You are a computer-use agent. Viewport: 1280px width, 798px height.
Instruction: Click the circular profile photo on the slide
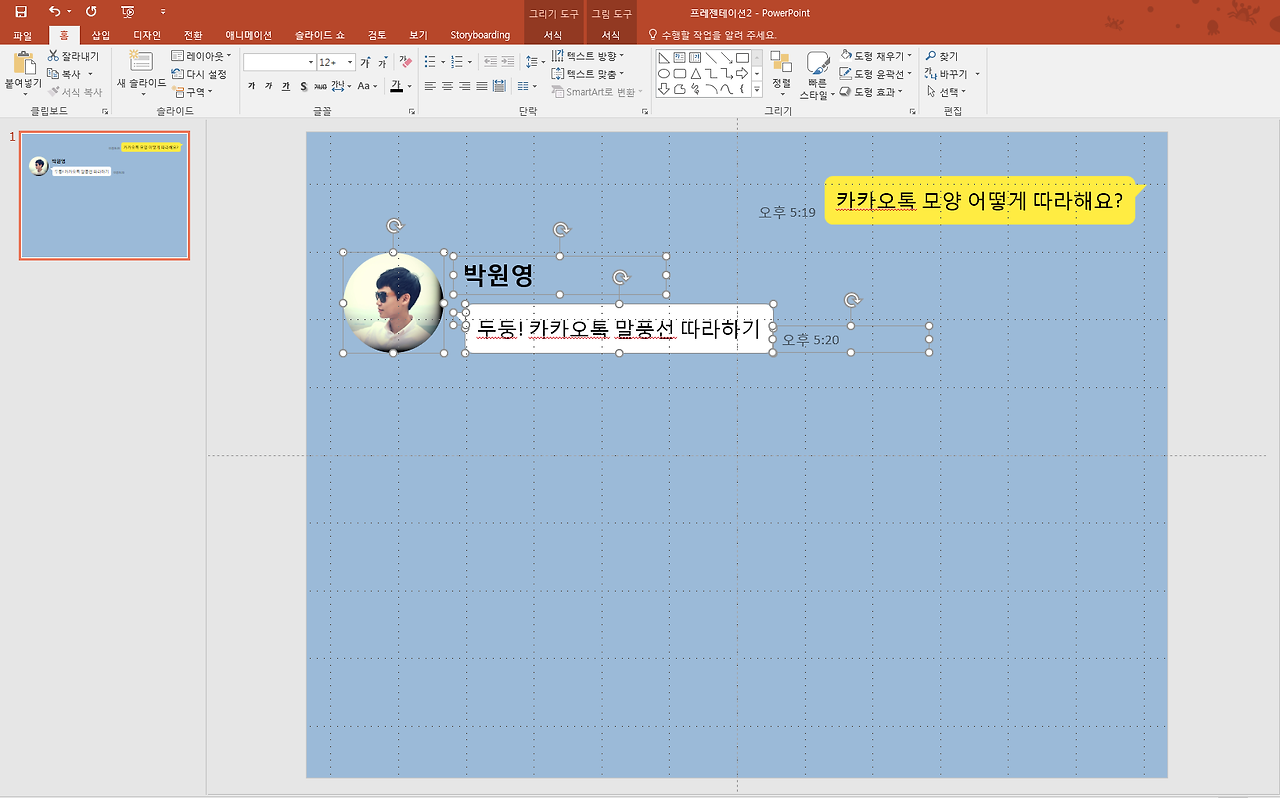tap(393, 303)
